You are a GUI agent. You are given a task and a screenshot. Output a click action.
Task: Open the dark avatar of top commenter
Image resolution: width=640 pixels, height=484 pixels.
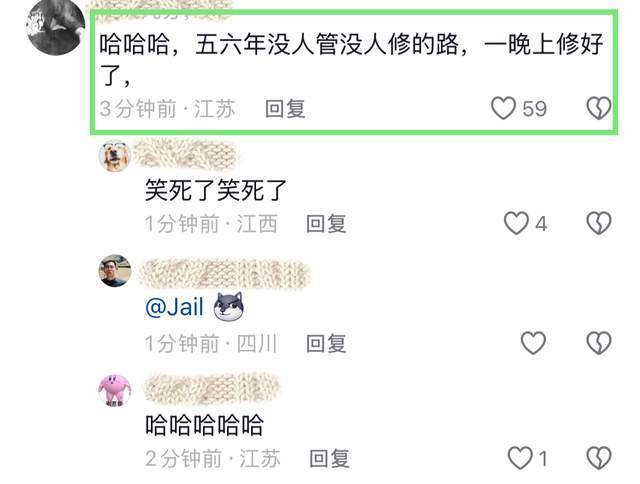(56, 27)
